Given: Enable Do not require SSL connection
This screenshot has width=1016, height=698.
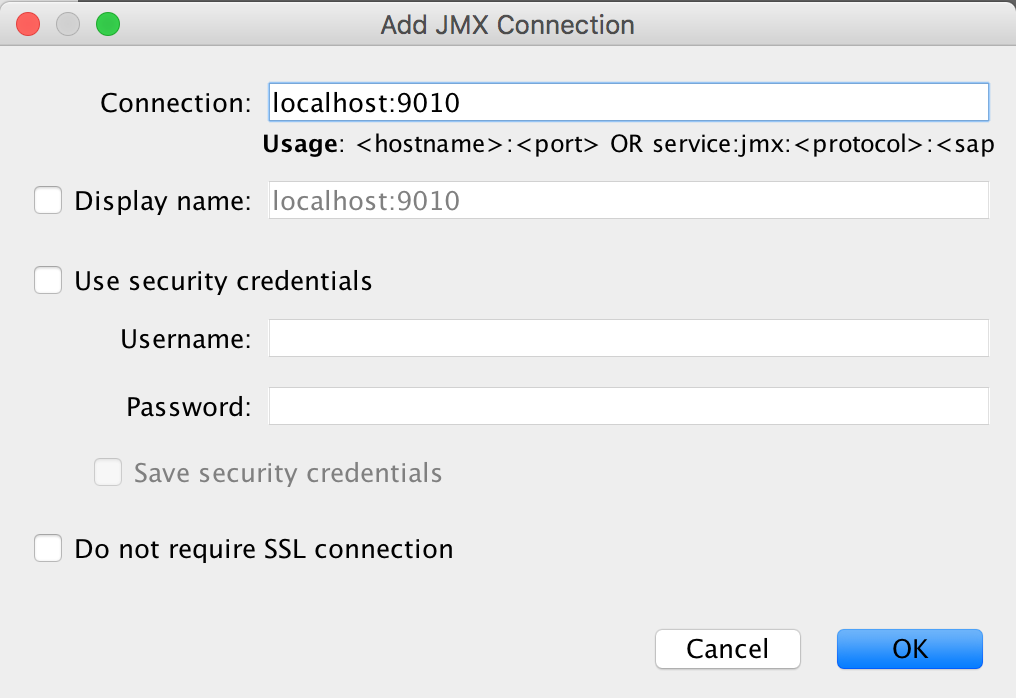Looking at the screenshot, I should click(48, 548).
